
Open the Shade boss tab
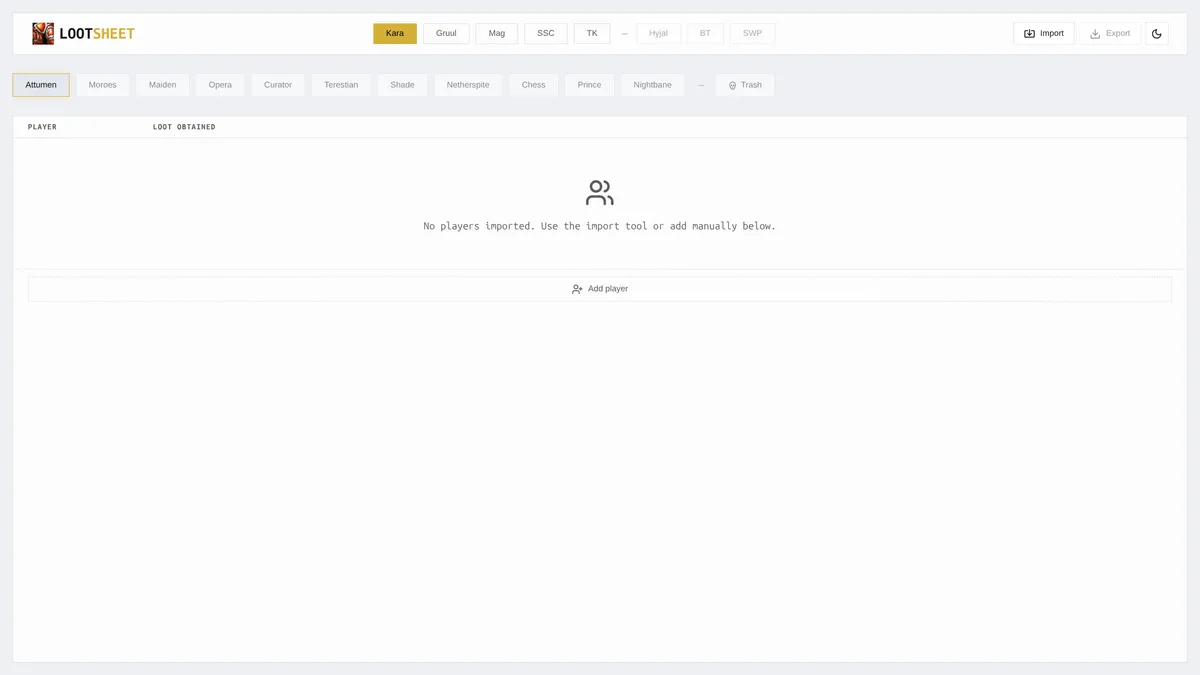point(403,85)
